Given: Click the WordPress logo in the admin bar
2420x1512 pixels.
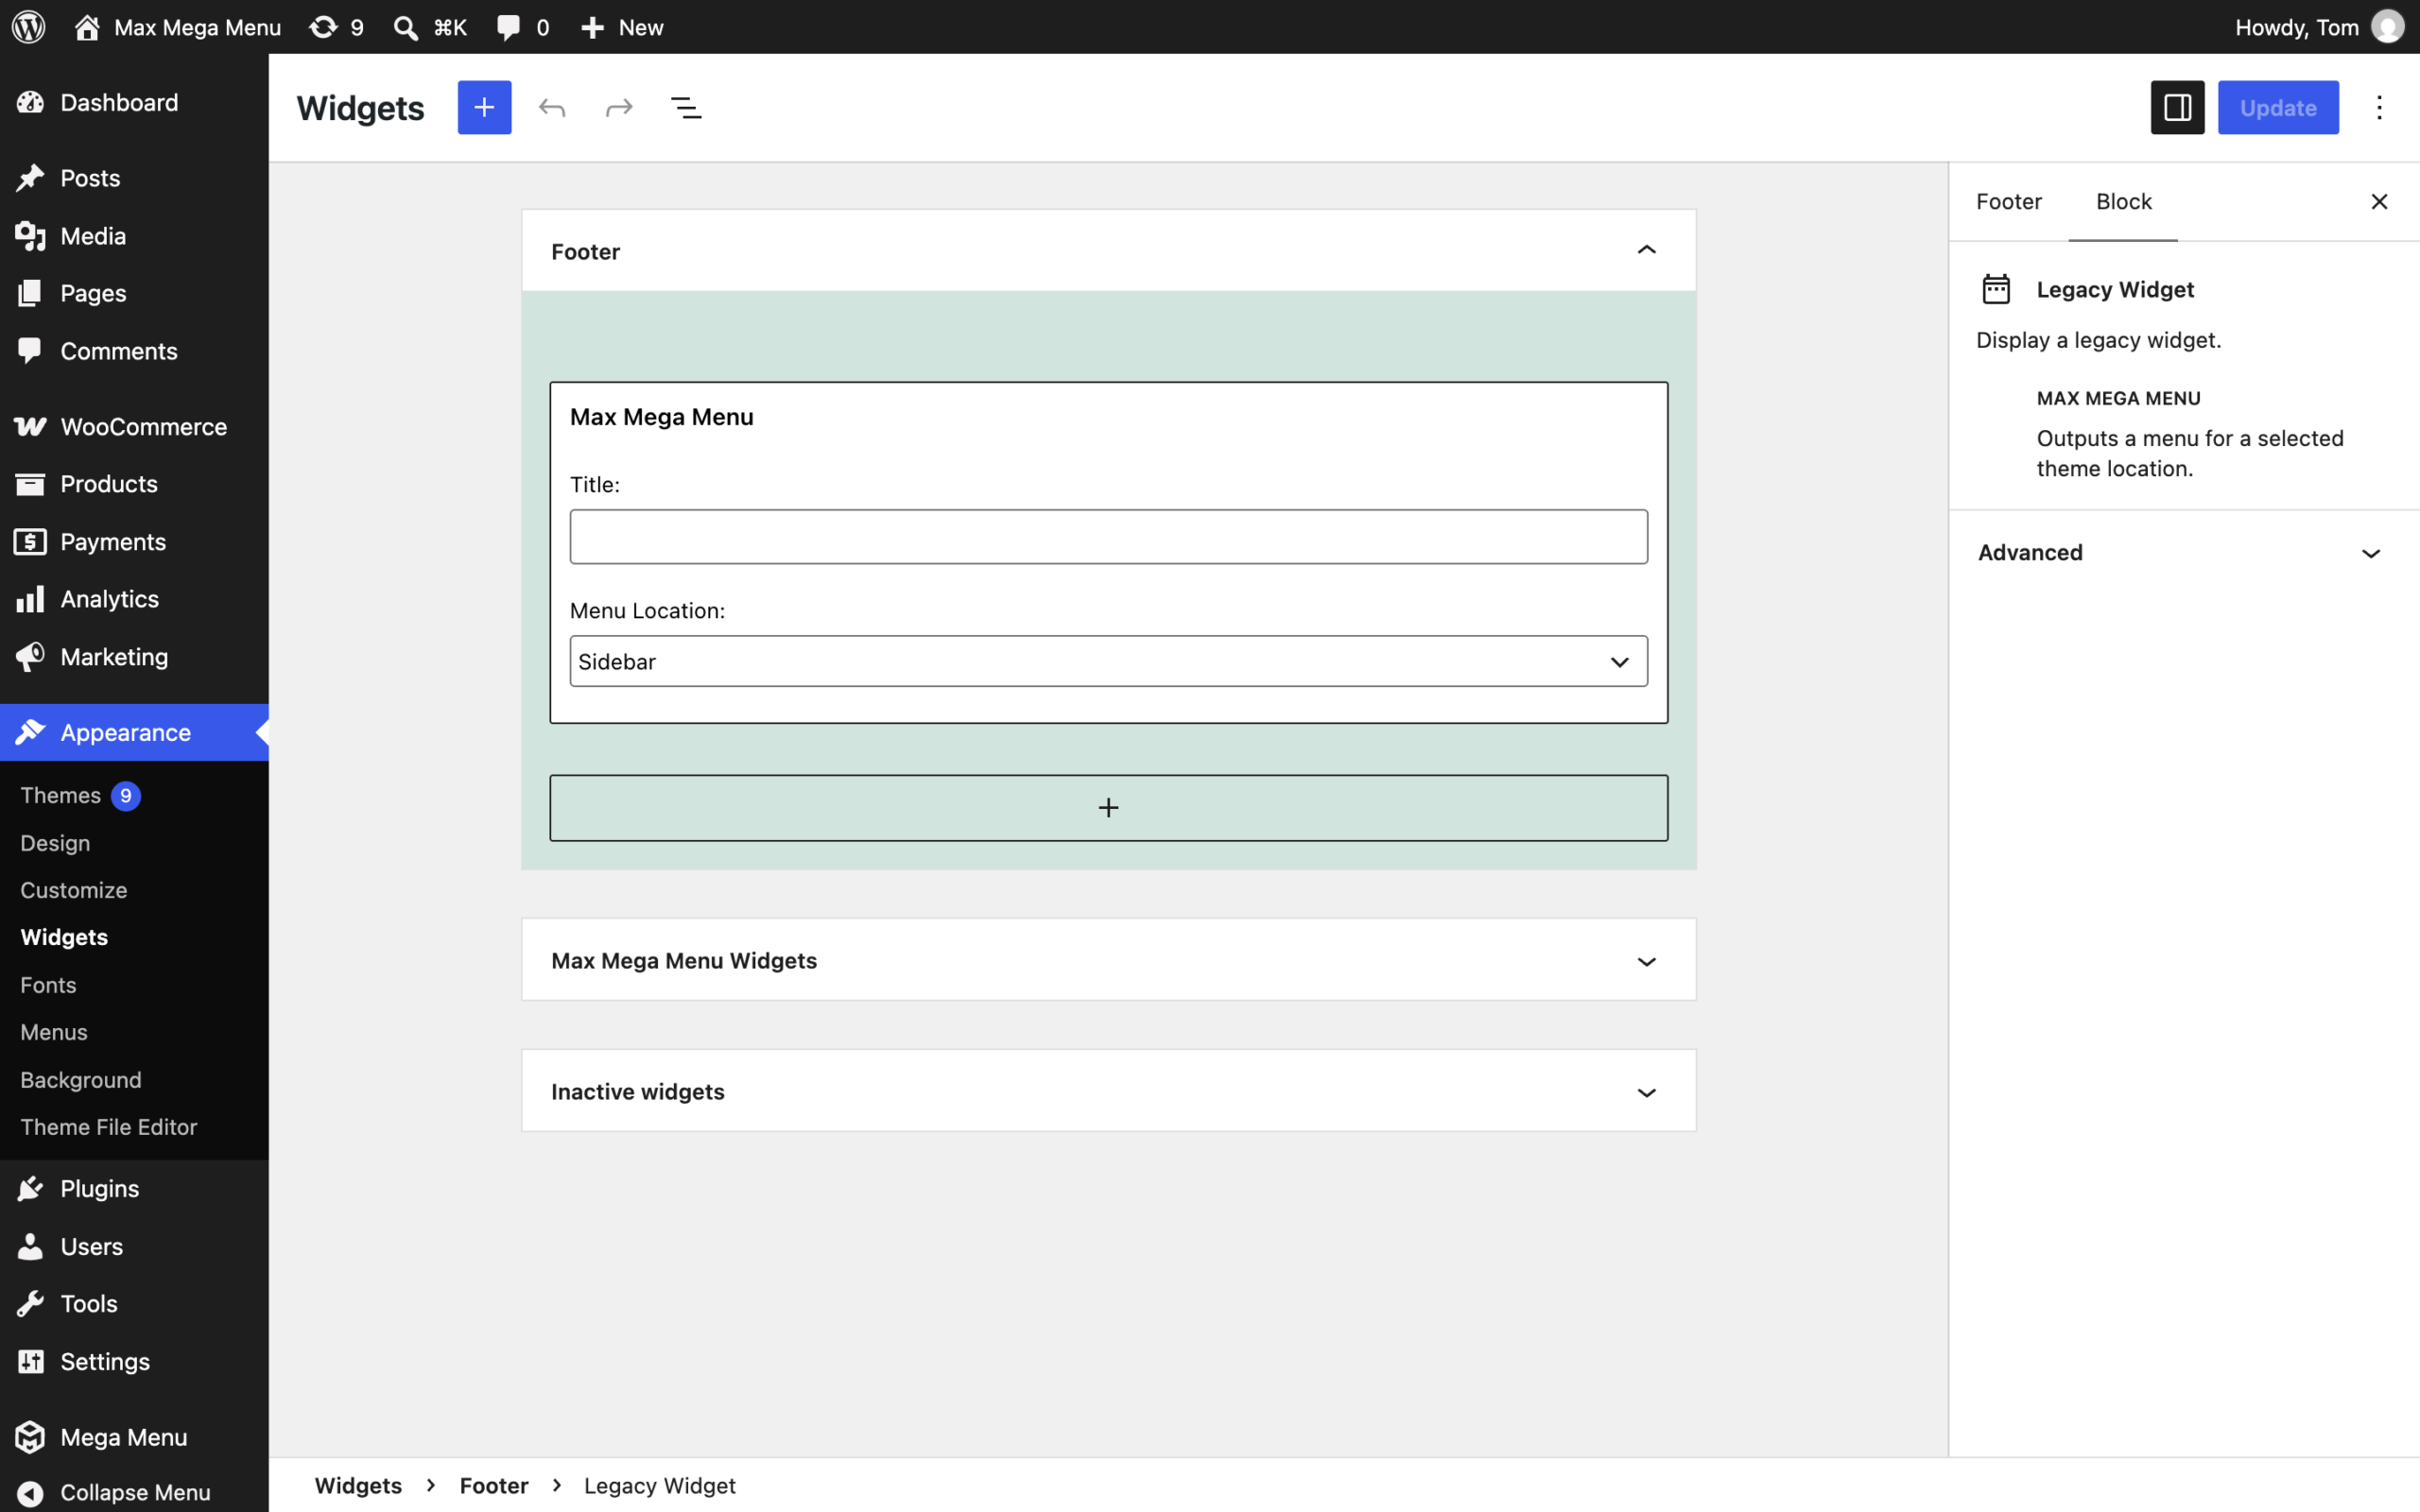Looking at the screenshot, I should tap(29, 27).
